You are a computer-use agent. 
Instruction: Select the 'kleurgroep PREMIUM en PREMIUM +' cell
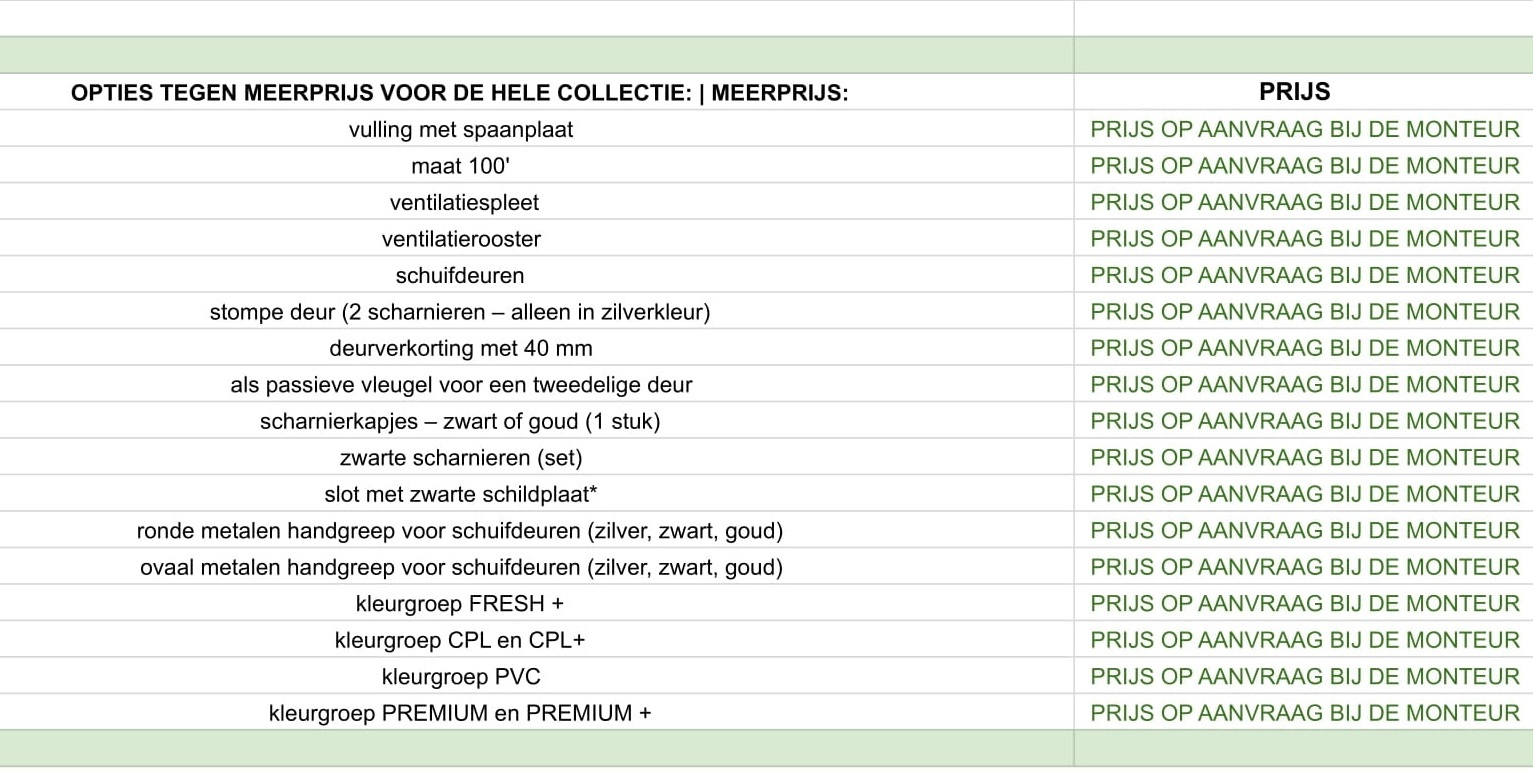coord(460,713)
